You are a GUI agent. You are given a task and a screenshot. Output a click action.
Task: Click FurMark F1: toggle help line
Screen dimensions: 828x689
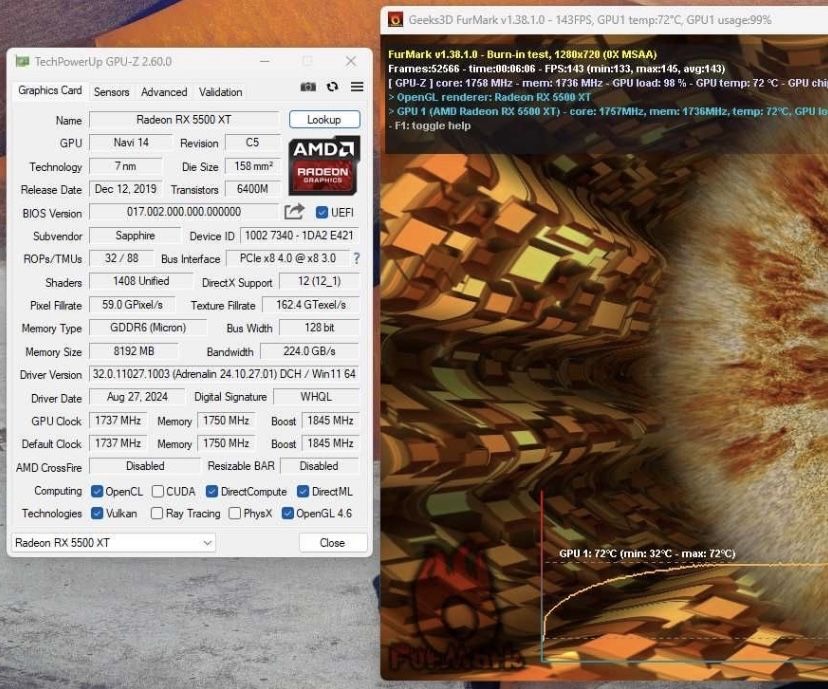[429, 126]
